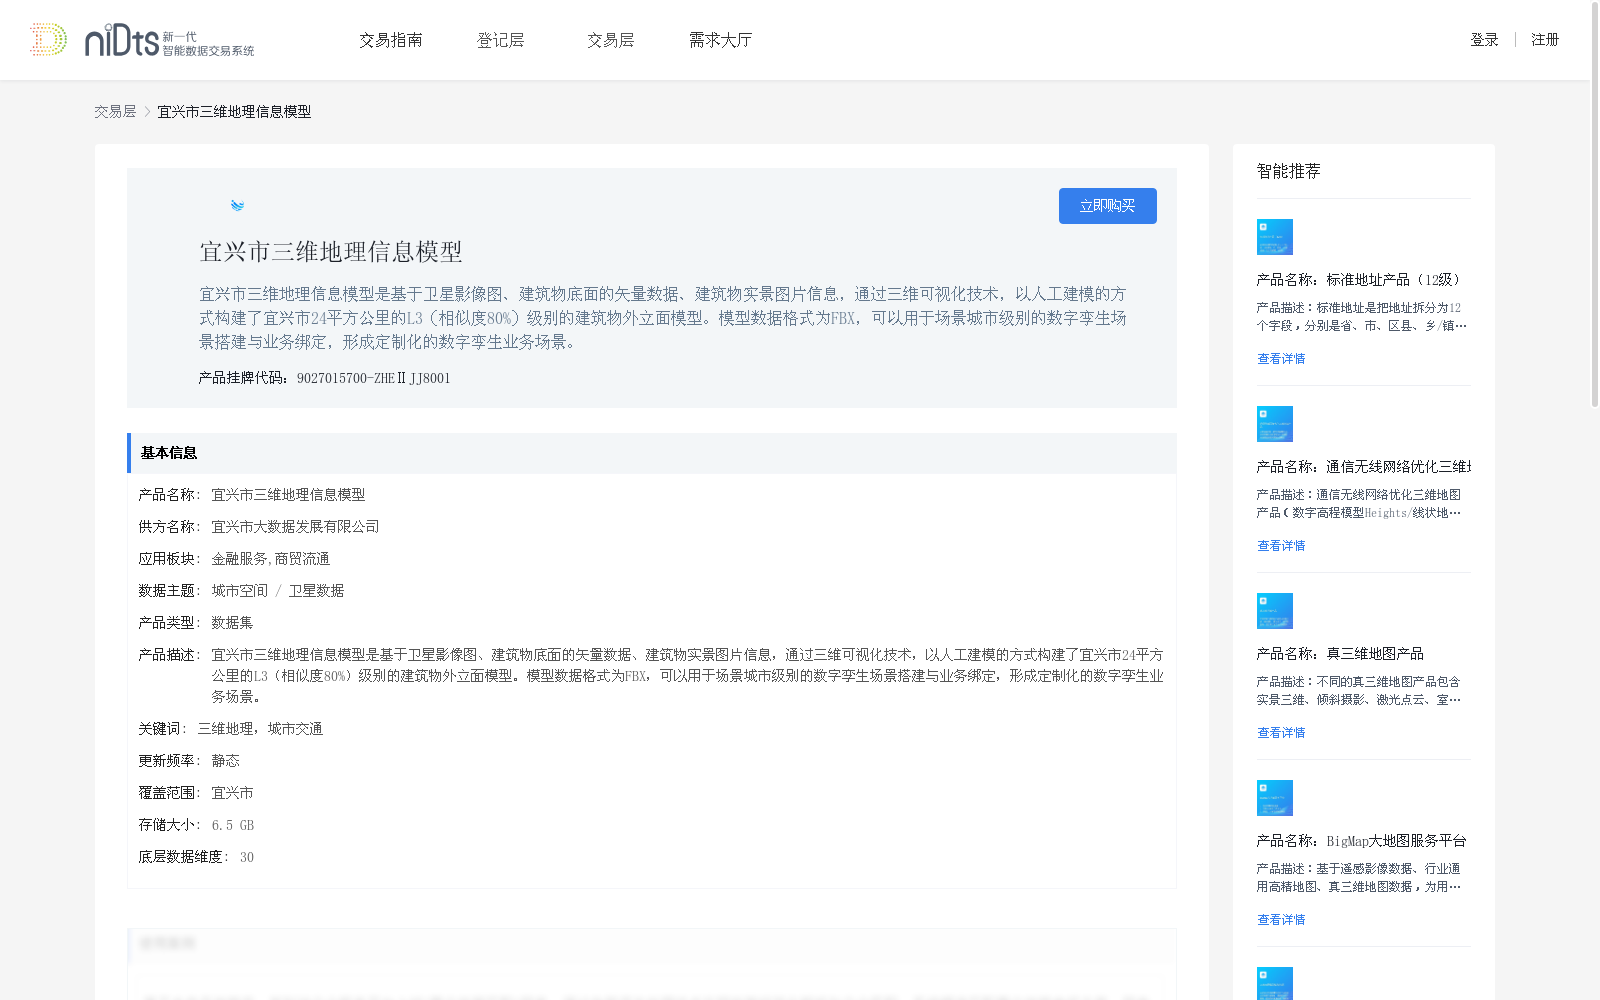Image resolution: width=1600 pixels, height=1000 pixels.
Task: Click the 6.5 GB storage size value
Action: point(232,825)
